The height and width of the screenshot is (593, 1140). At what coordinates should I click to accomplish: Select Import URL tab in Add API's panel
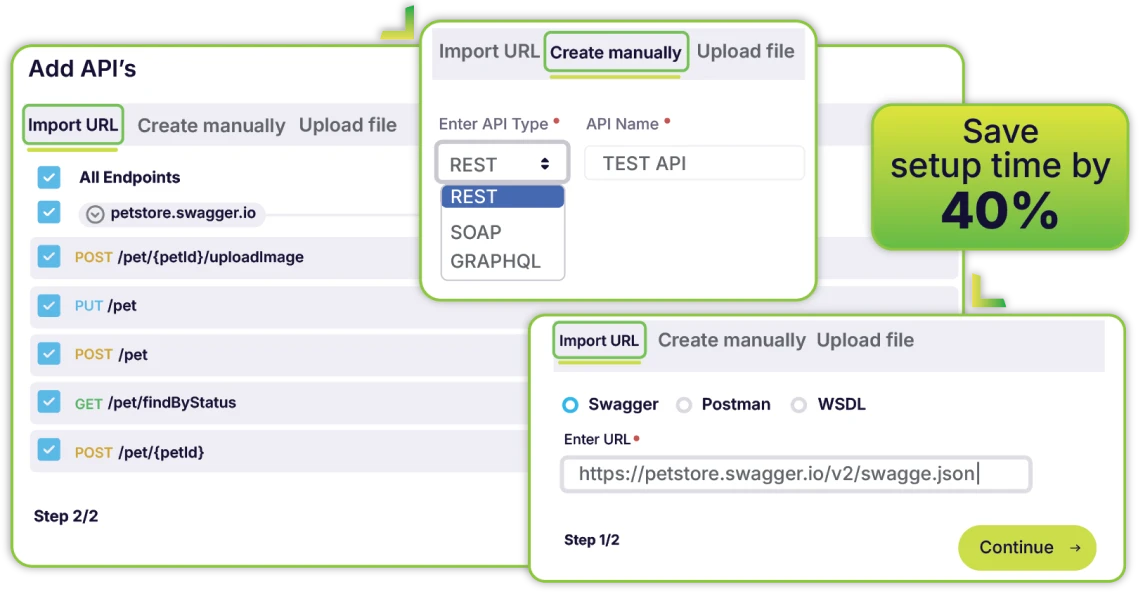(x=73, y=125)
